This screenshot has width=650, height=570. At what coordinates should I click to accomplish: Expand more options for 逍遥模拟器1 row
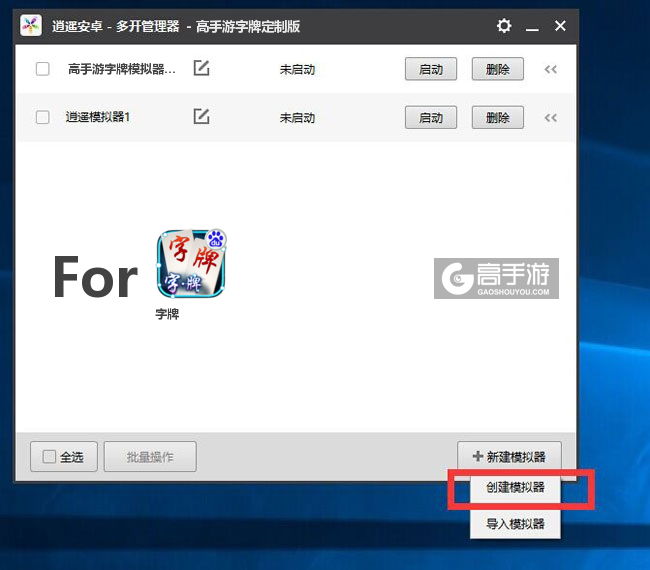(x=550, y=117)
